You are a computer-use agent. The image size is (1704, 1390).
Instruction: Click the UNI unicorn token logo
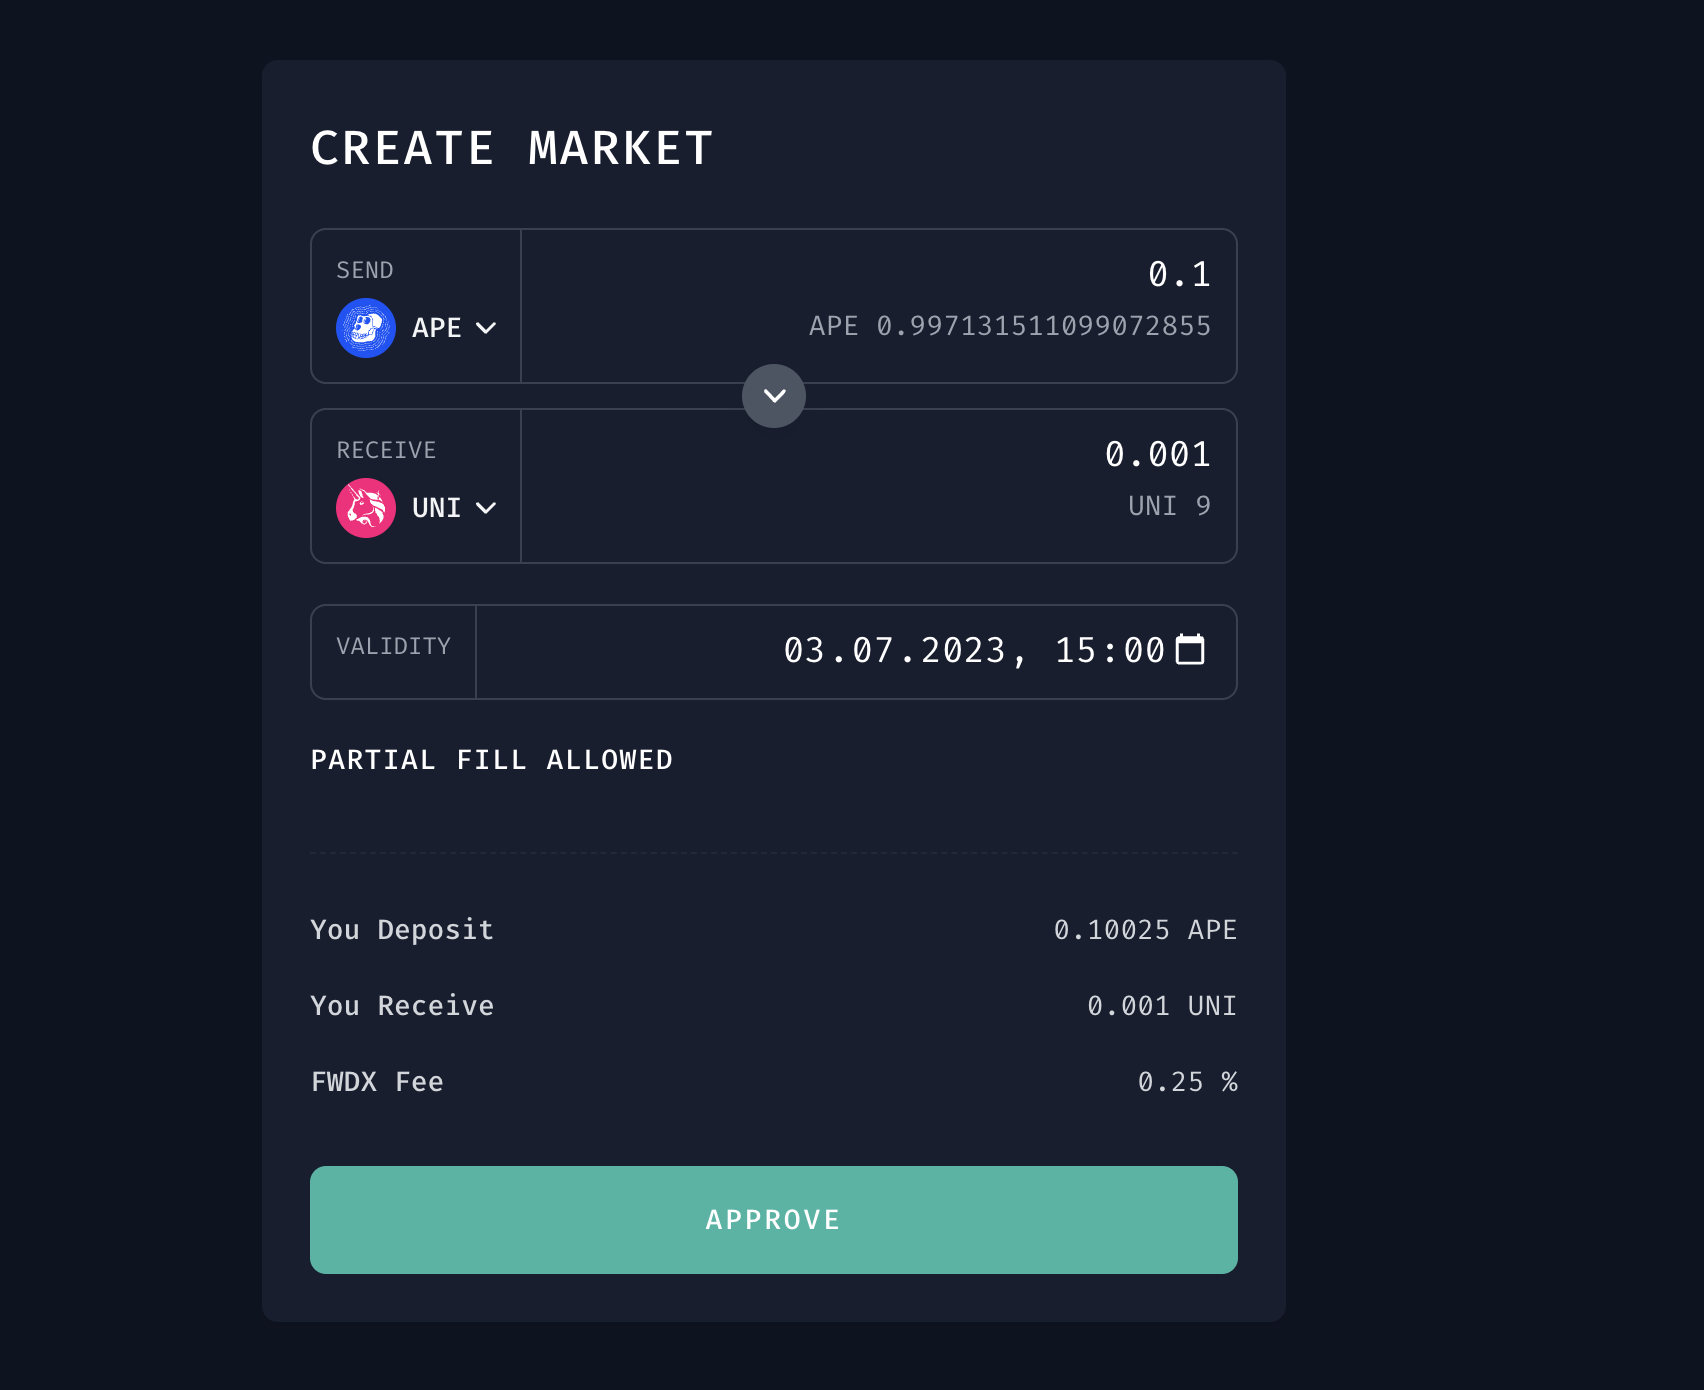(366, 508)
